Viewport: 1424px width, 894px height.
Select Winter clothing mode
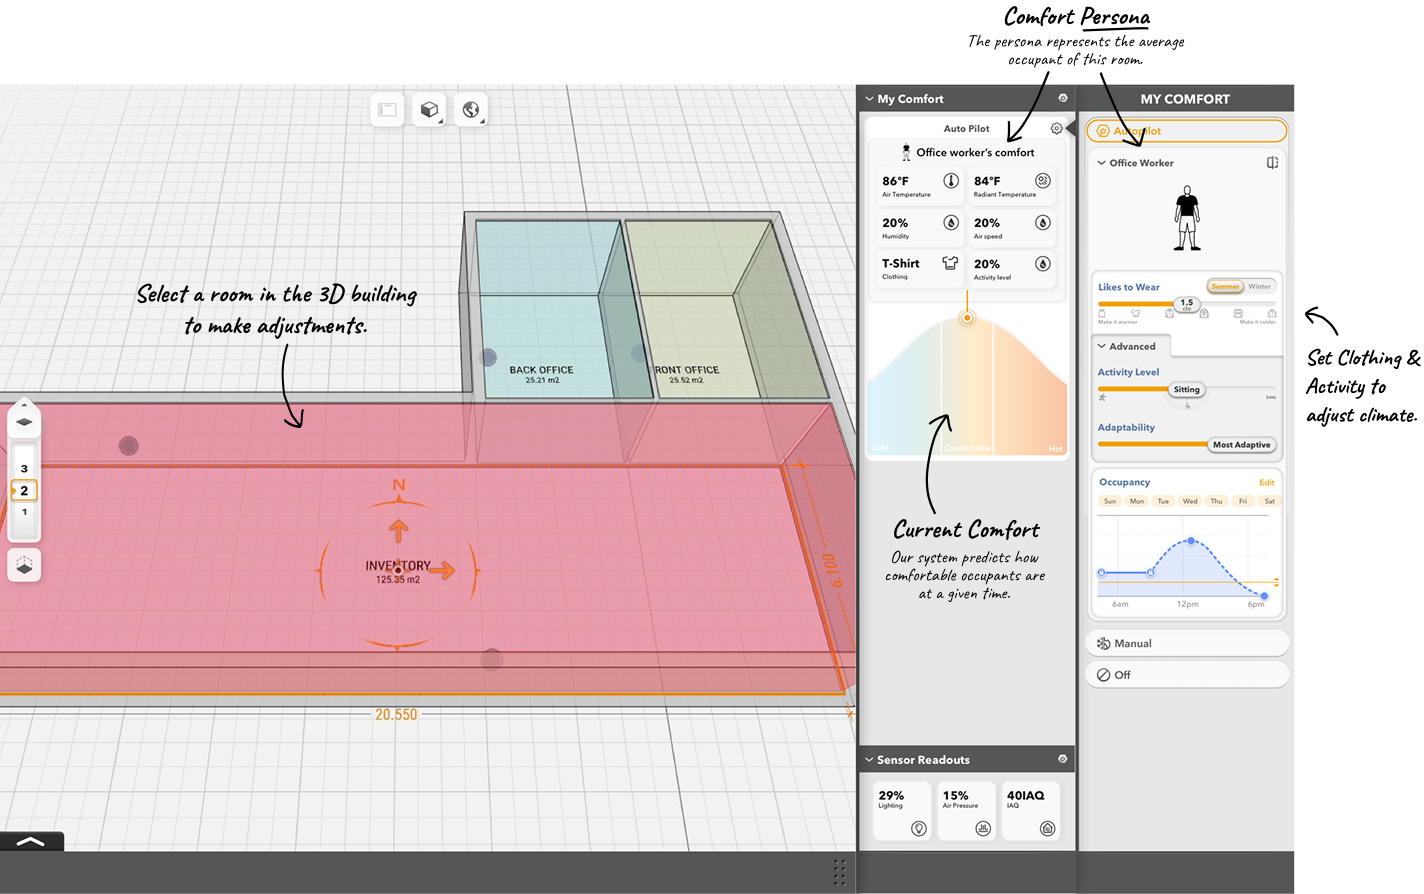pos(1260,286)
